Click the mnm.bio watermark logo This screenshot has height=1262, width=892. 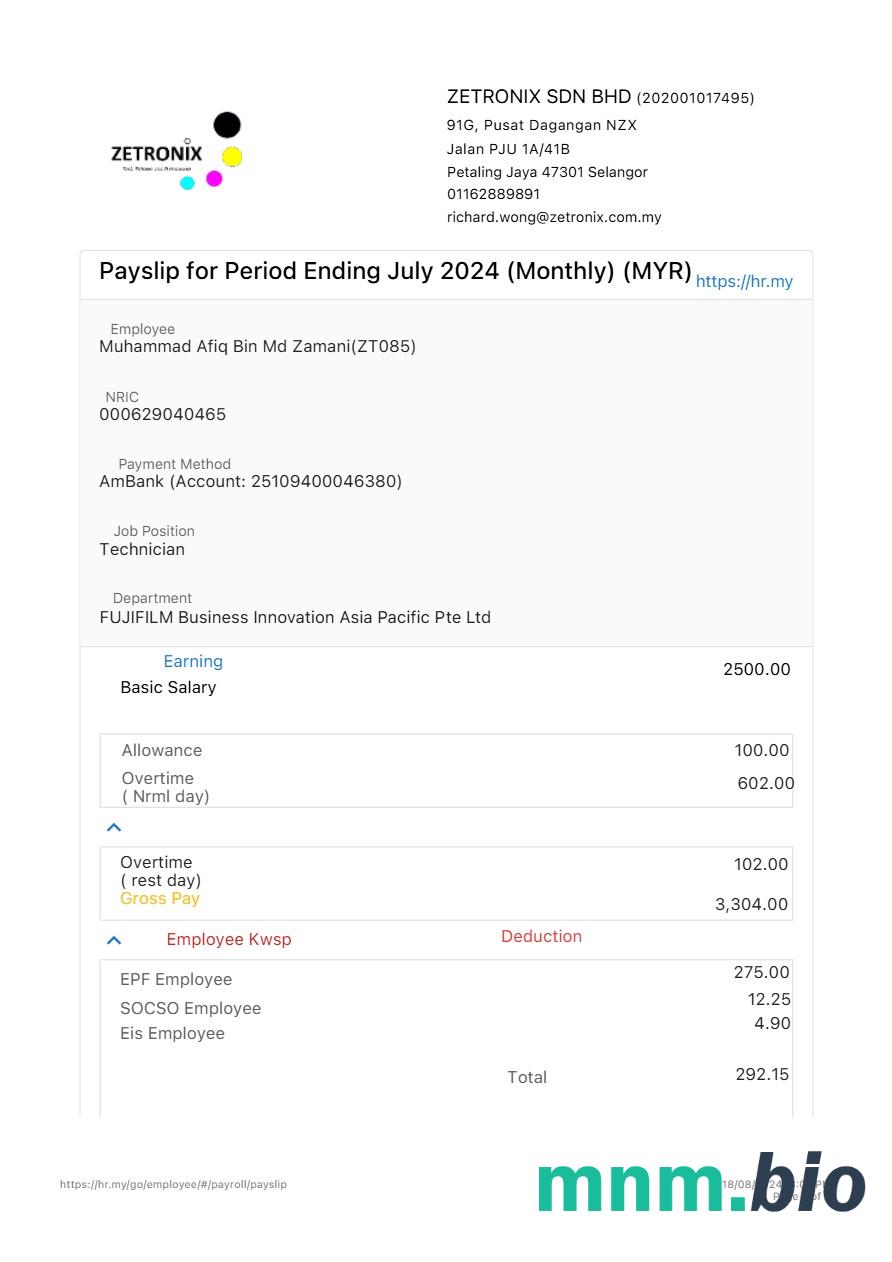700,1184
